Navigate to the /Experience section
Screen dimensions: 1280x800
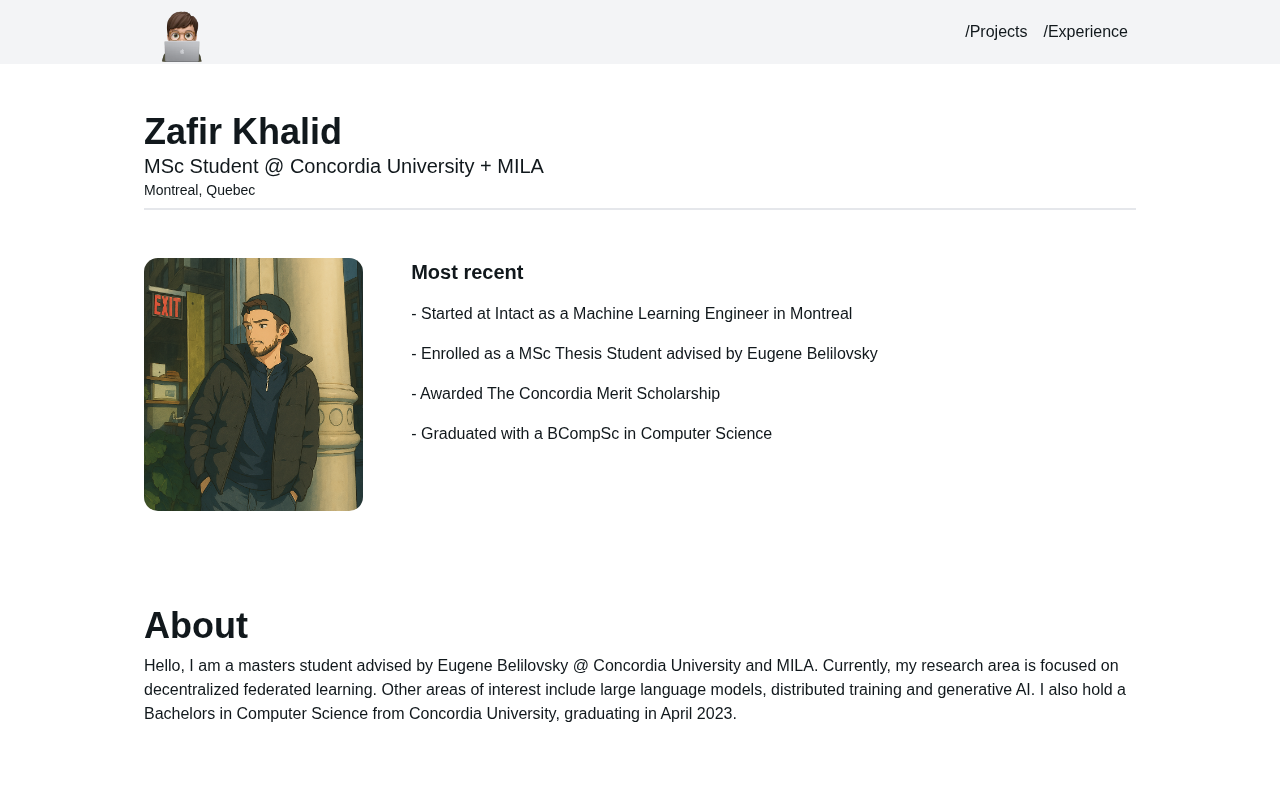click(1085, 32)
